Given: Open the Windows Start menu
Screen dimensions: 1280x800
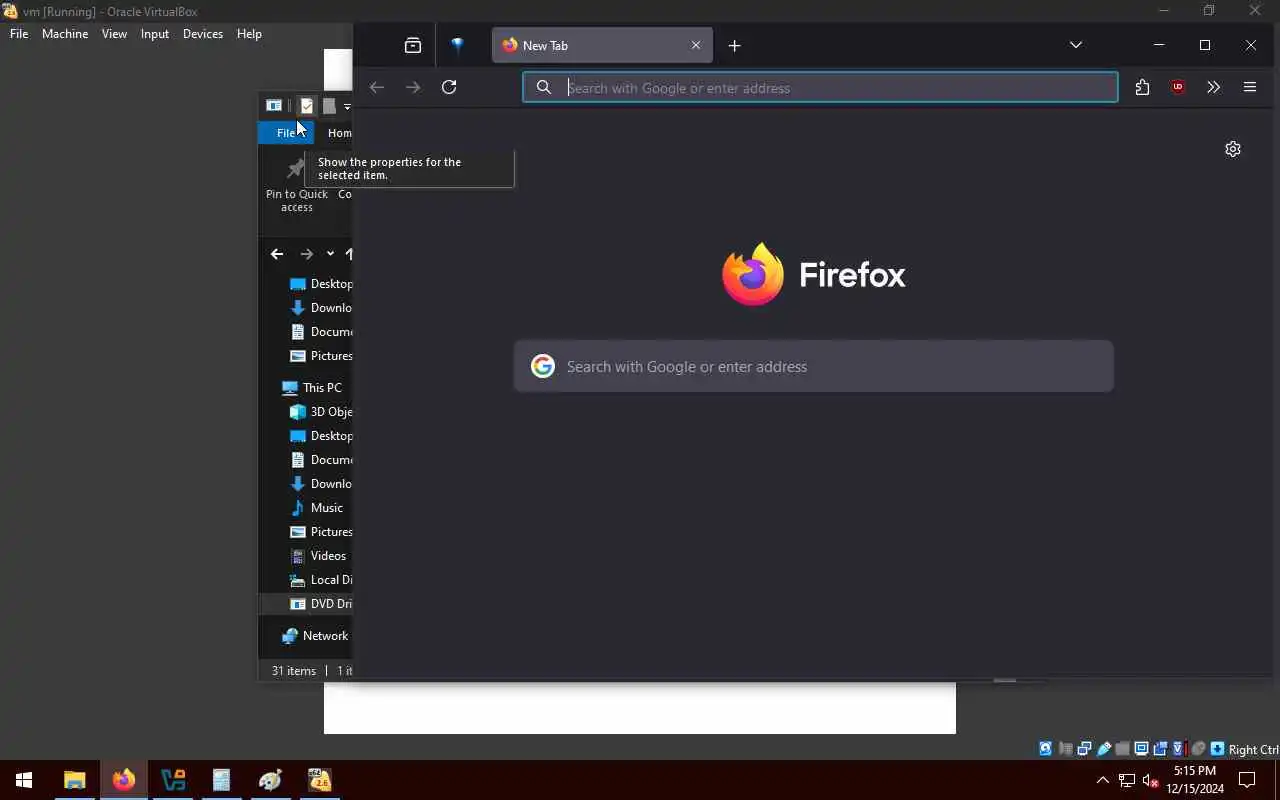Looking at the screenshot, I should click(x=24, y=780).
